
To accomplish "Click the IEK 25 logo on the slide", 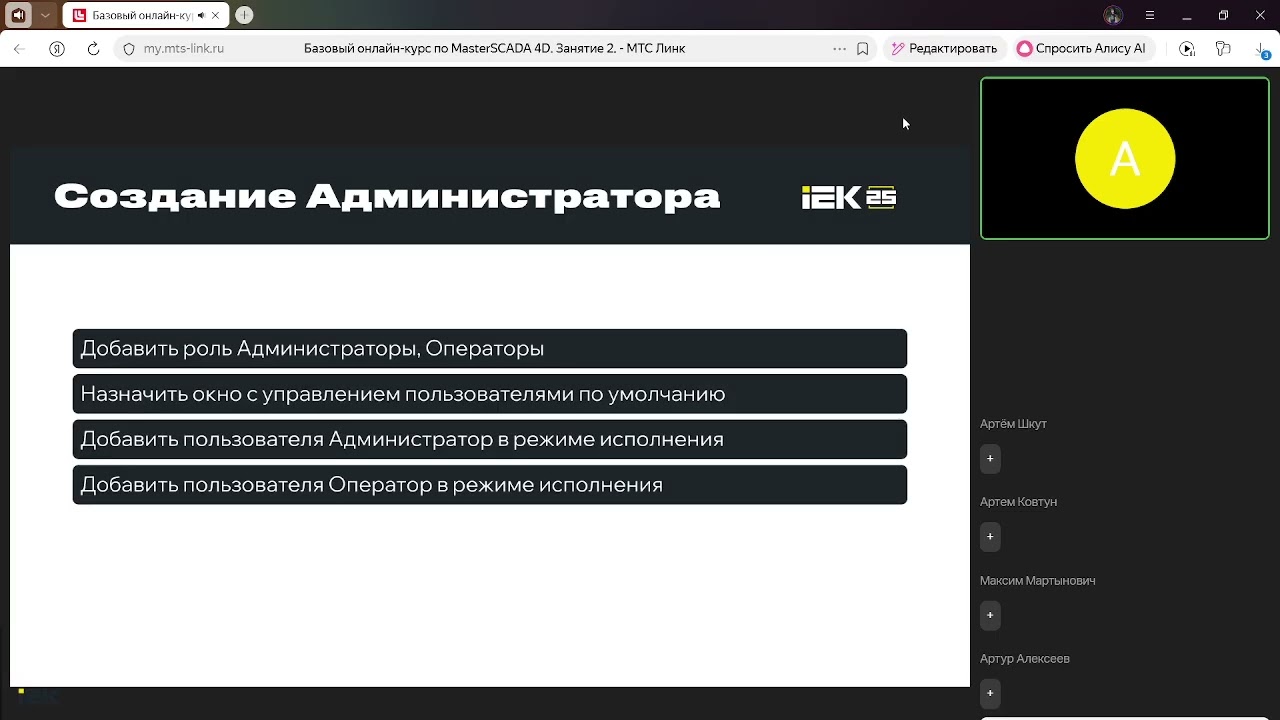I will point(849,197).
